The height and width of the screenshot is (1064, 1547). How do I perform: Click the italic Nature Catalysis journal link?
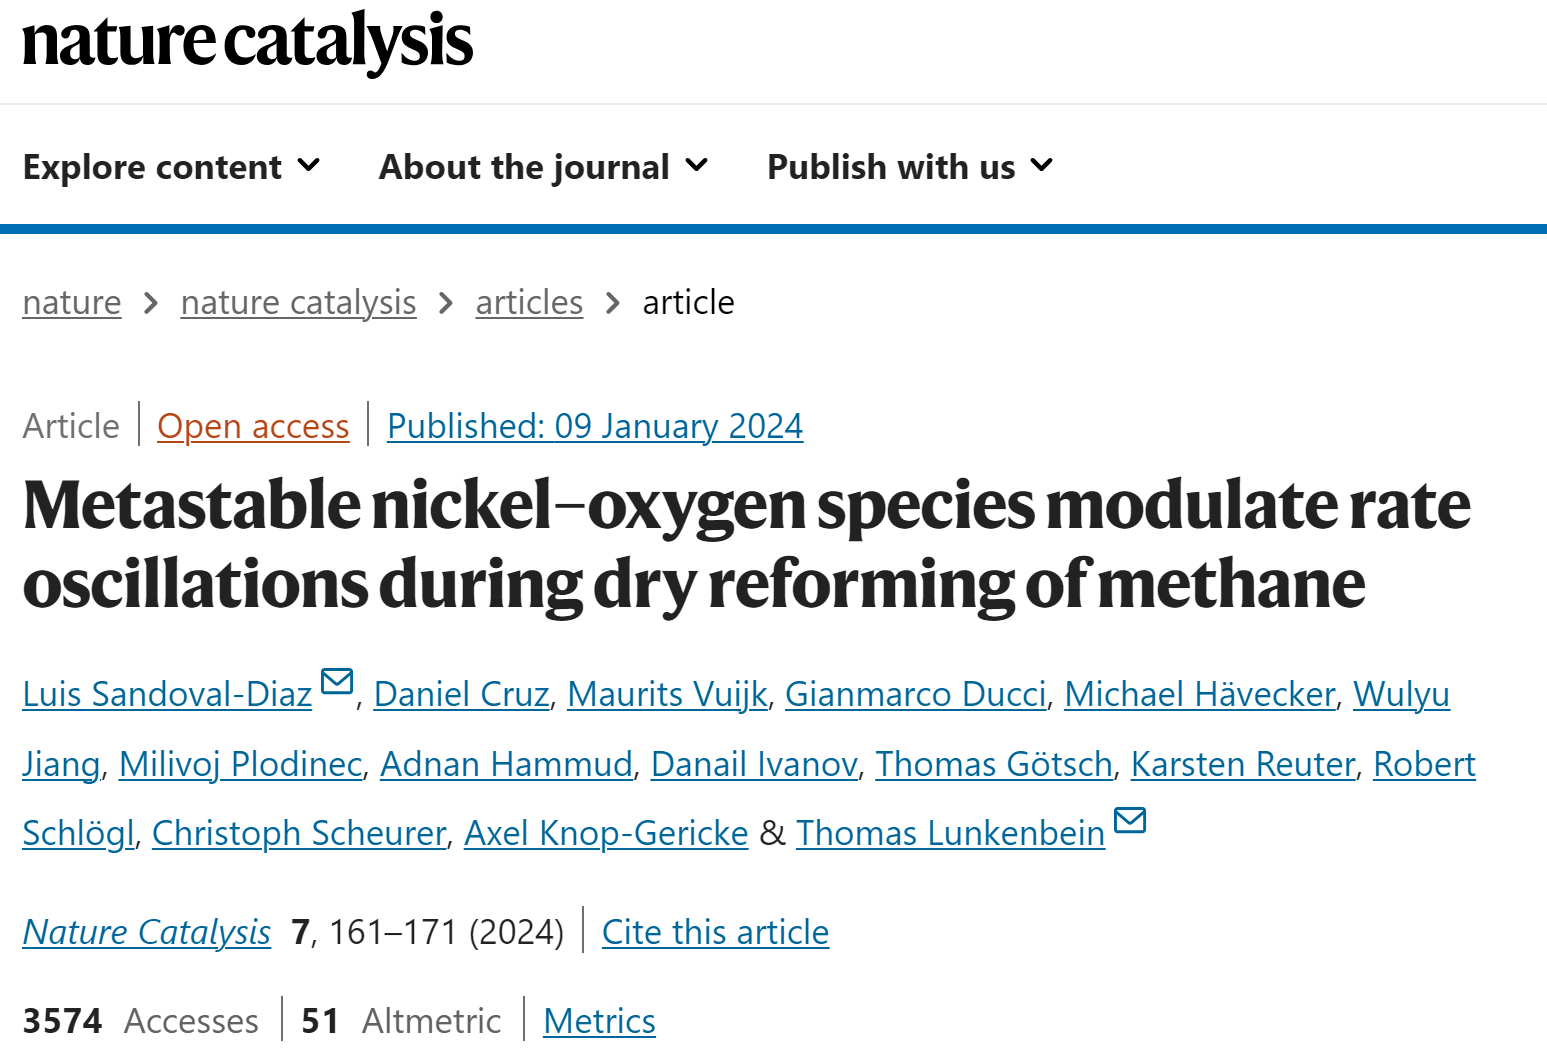[x=147, y=932]
